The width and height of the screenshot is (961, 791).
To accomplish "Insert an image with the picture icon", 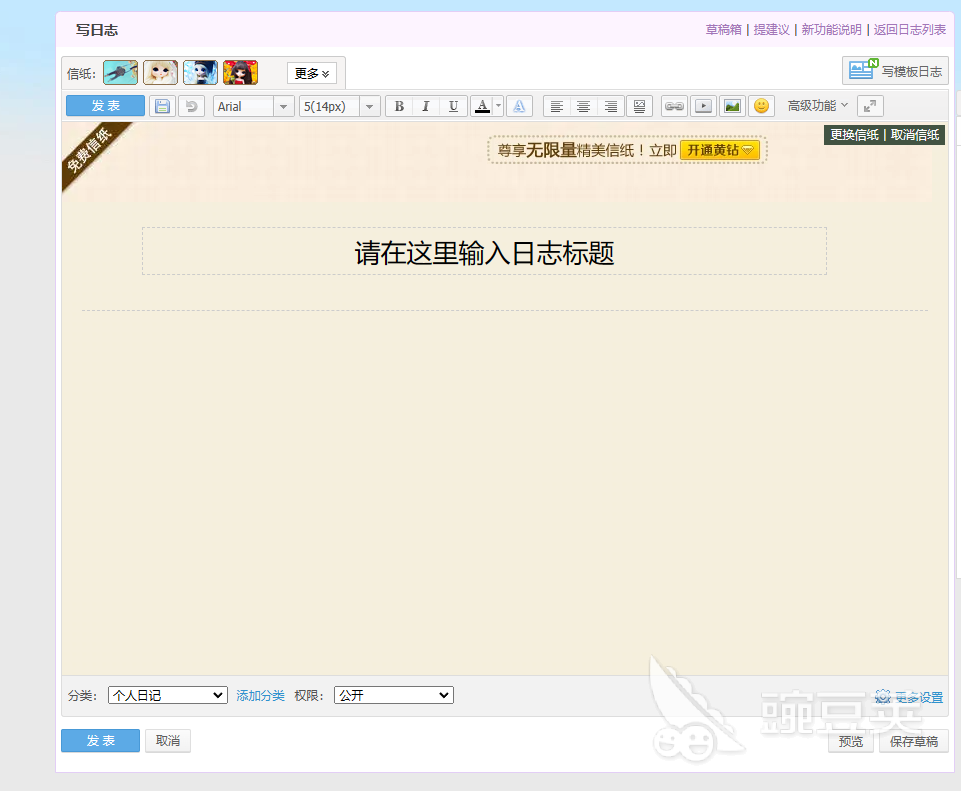I will (x=731, y=105).
